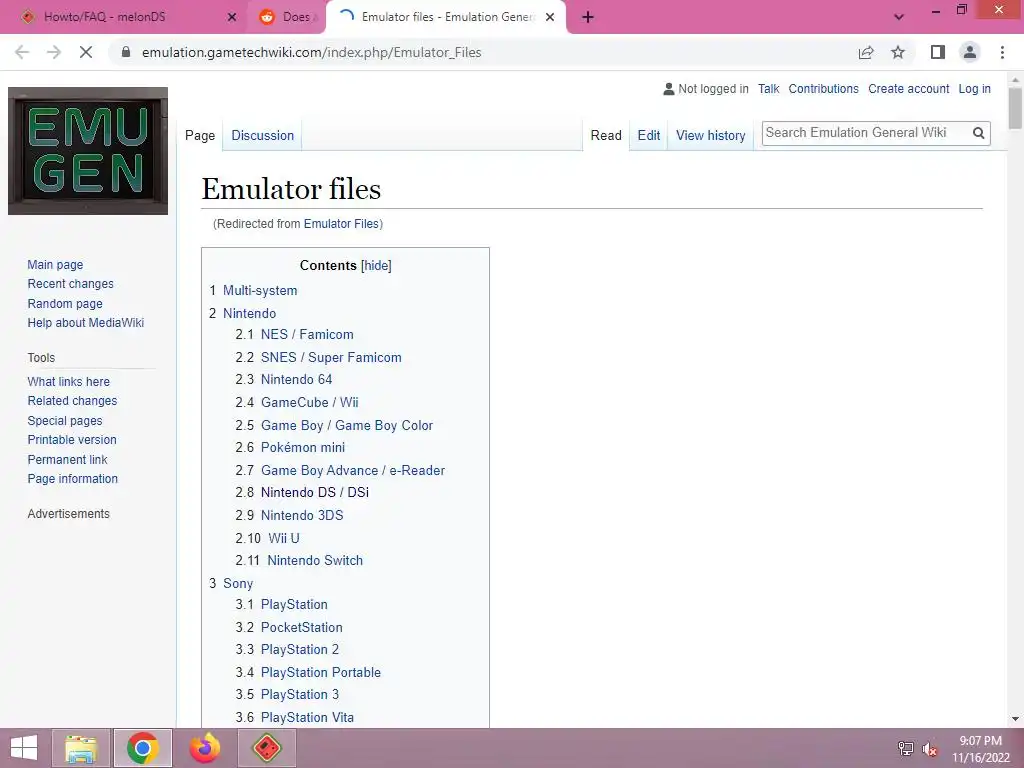
Task: Open Recent changes
Action: 71,284
